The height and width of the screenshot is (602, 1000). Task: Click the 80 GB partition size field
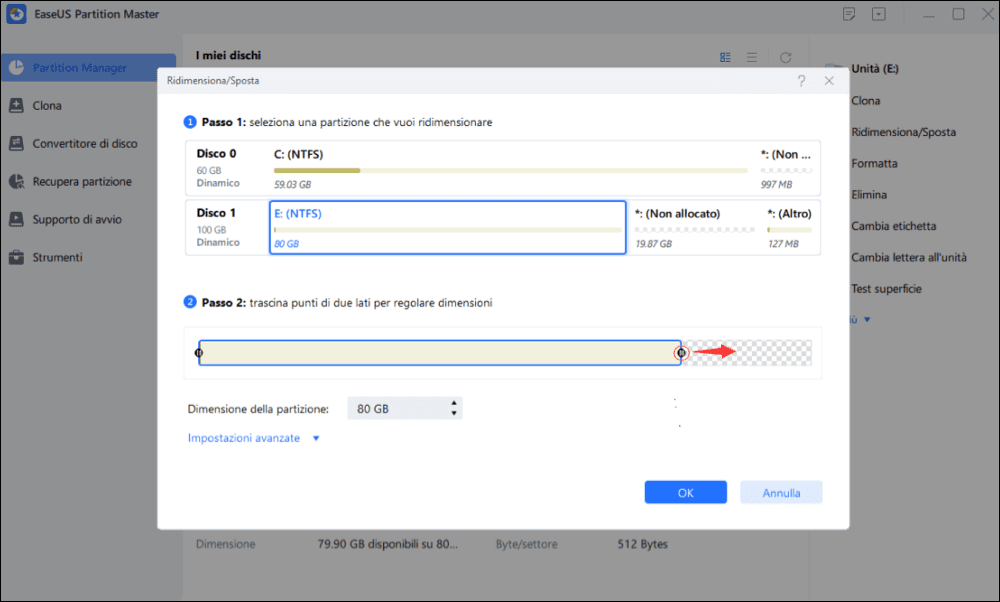[405, 409]
